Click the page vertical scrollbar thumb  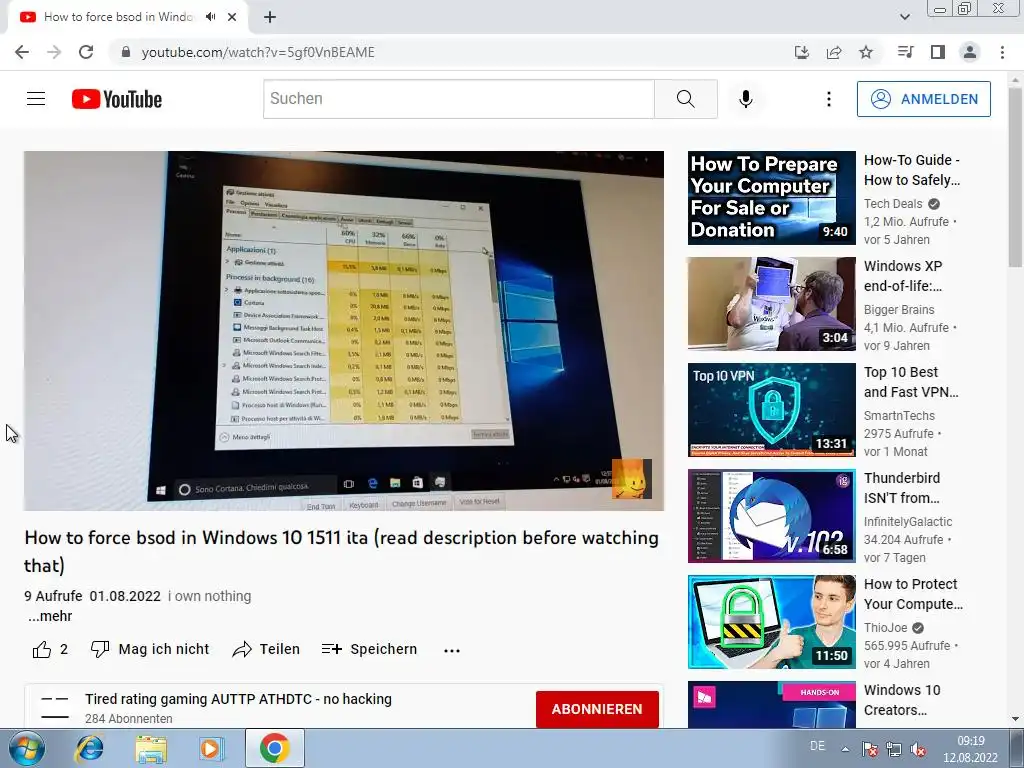click(x=1015, y=178)
